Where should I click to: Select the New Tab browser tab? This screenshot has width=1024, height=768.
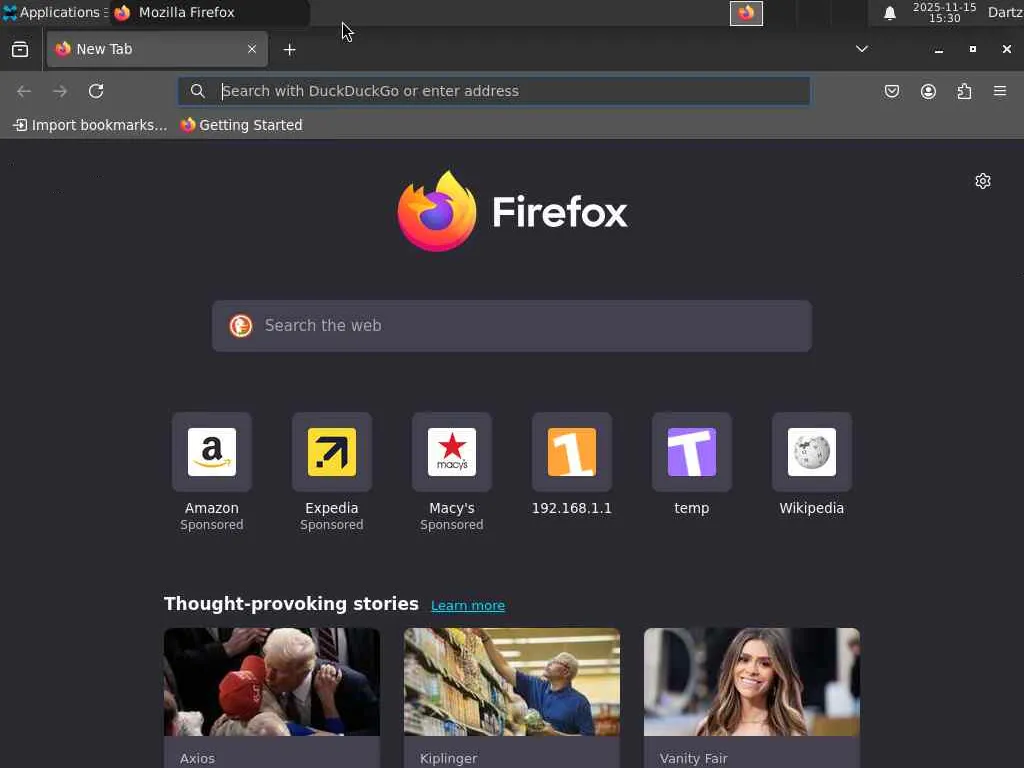[x=157, y=49]
